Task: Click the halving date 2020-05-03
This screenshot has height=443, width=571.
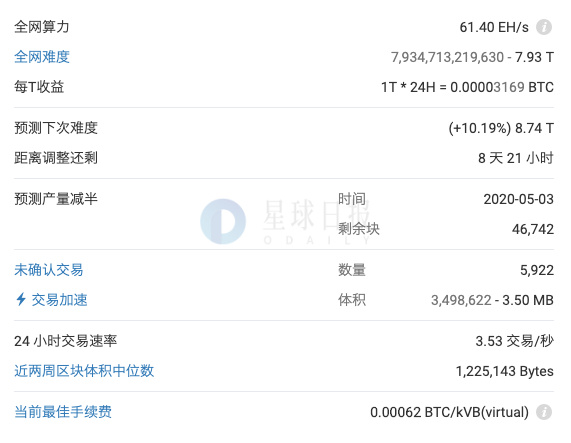Action: 519,199
